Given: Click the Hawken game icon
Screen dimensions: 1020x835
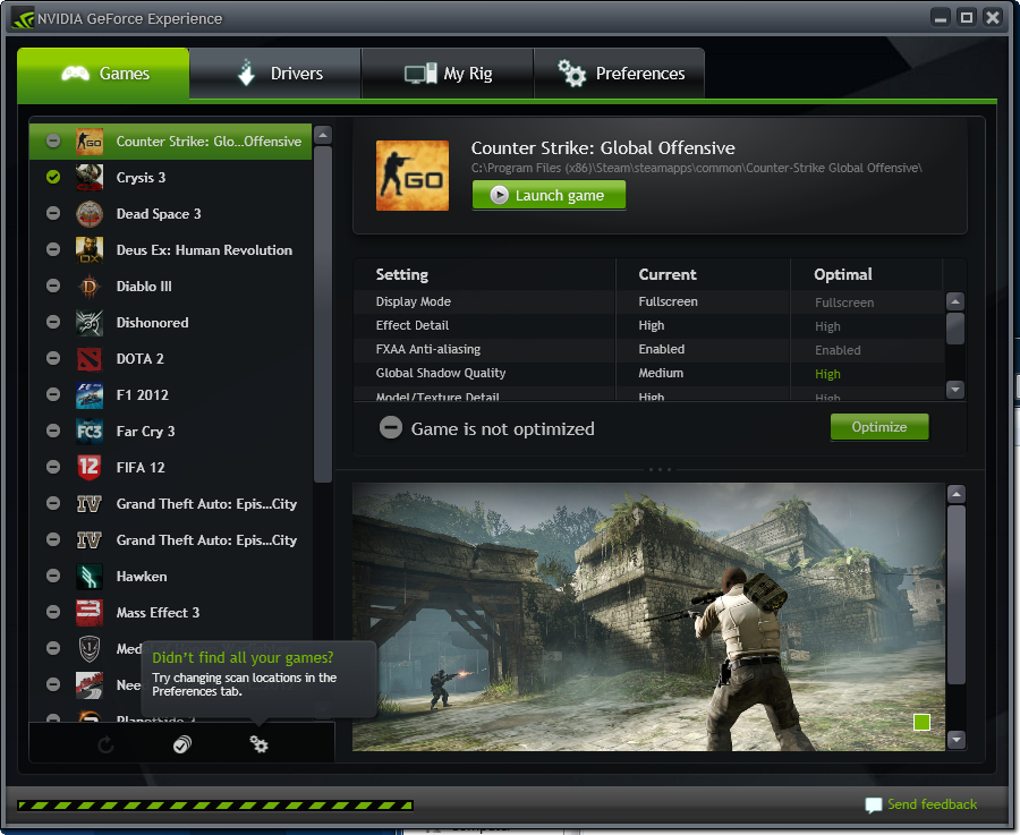Looking at the screenshot, I should (90, 576).
